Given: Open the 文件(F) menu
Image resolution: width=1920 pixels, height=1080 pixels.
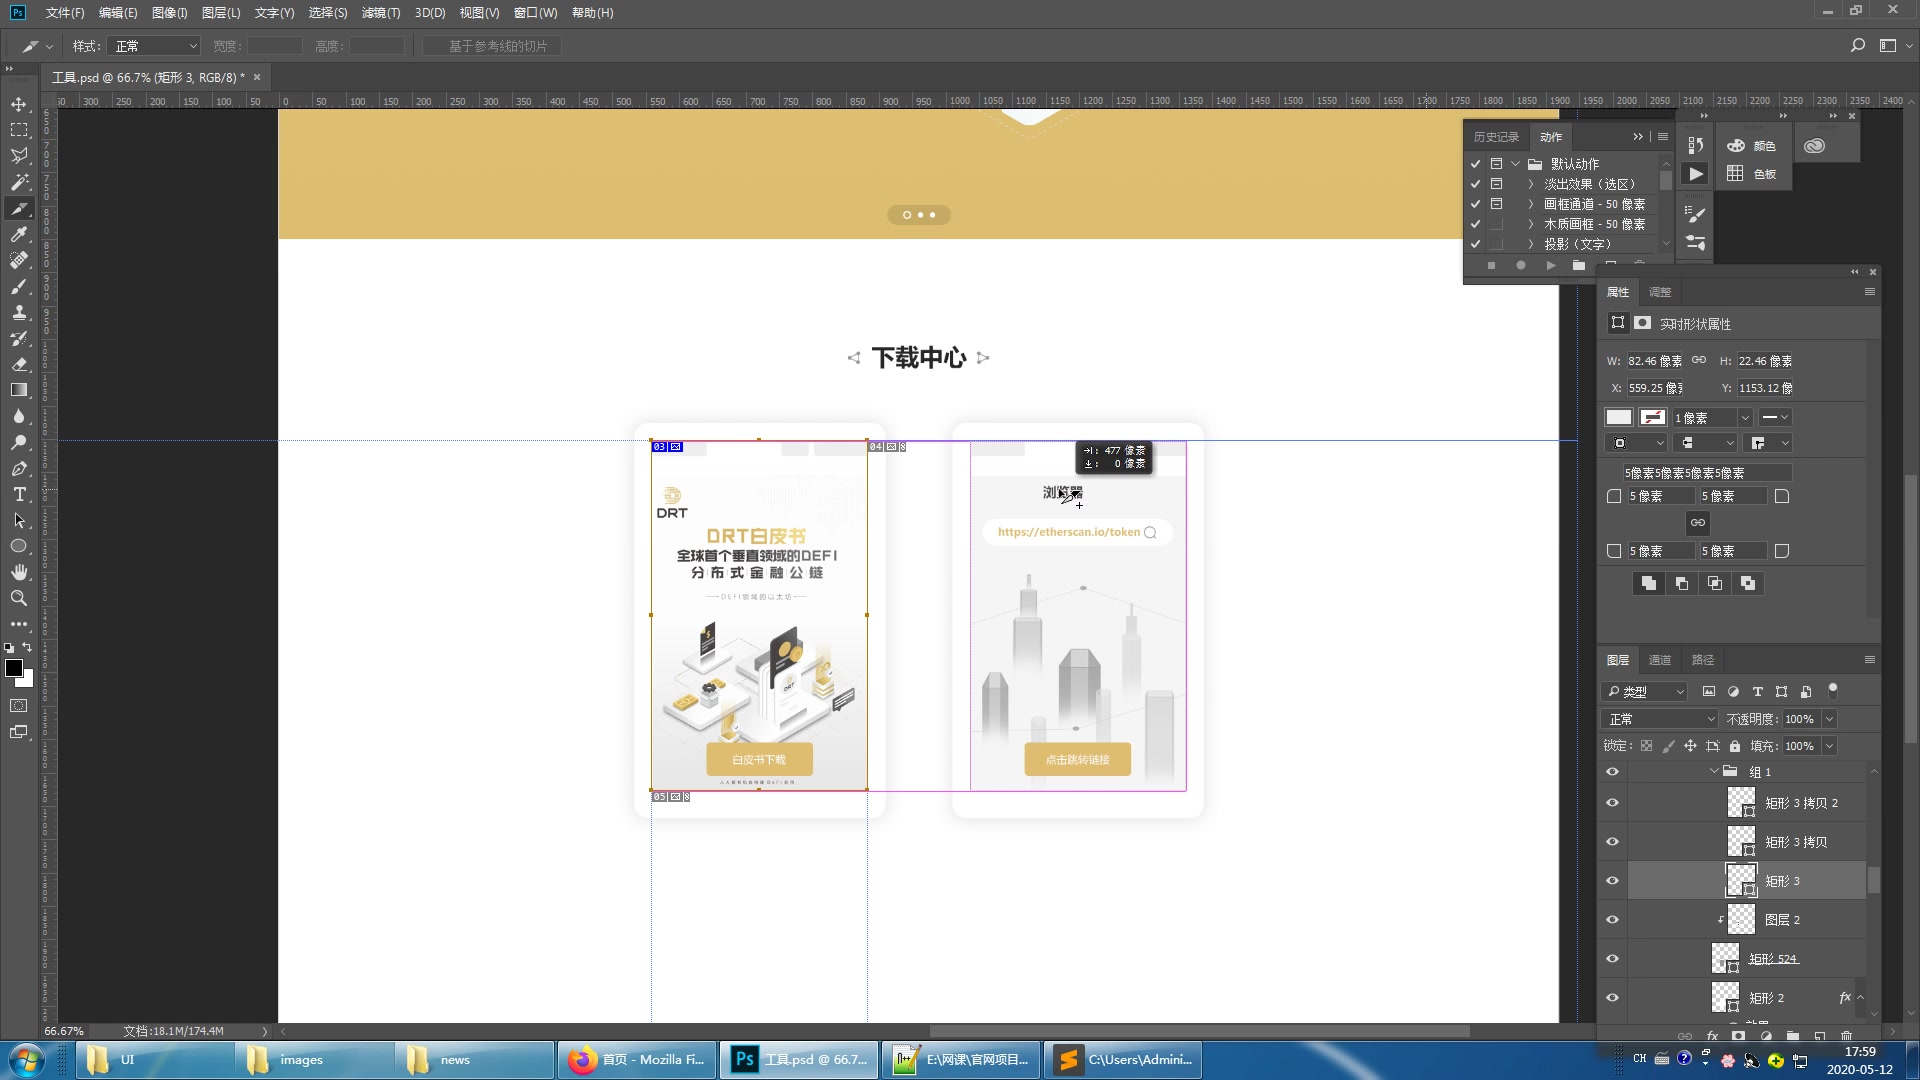Looking at the screenshot, I should 64,13.
